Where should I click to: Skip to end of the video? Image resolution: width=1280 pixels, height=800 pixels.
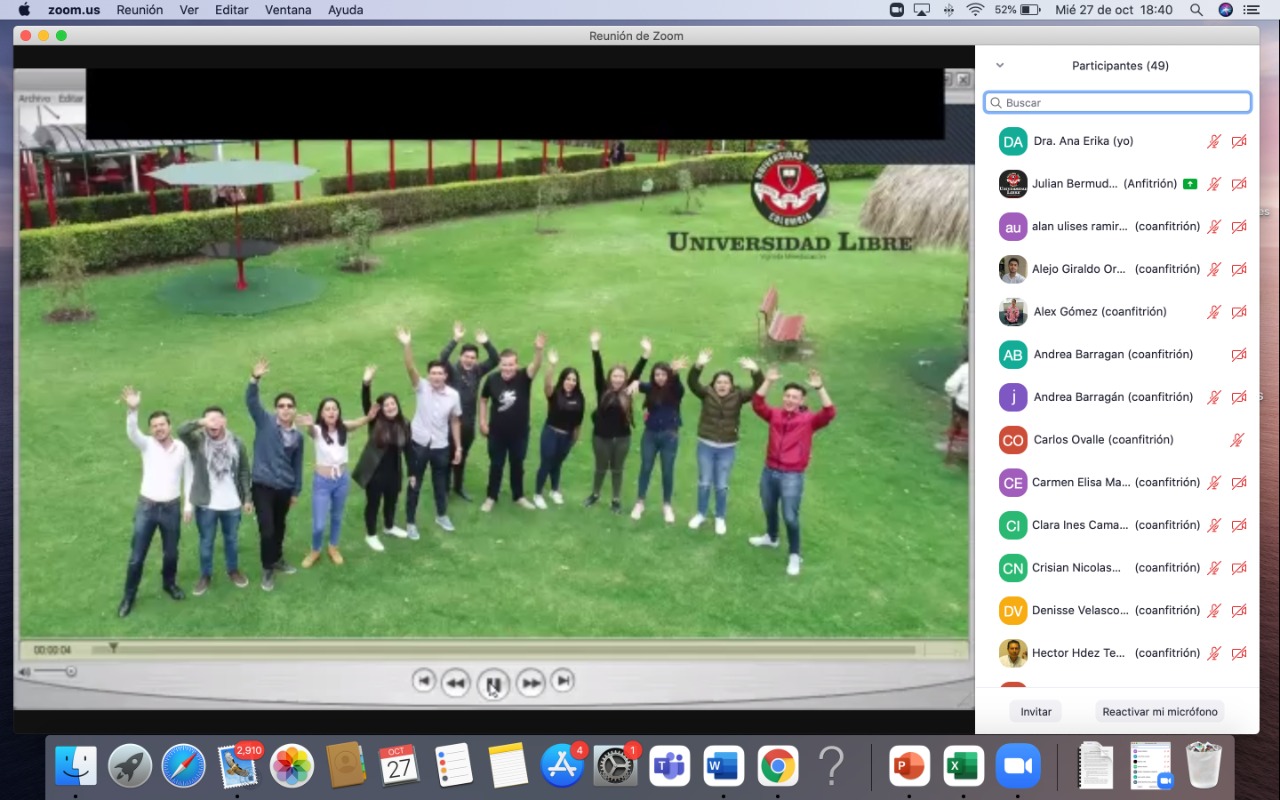point(563,681)
